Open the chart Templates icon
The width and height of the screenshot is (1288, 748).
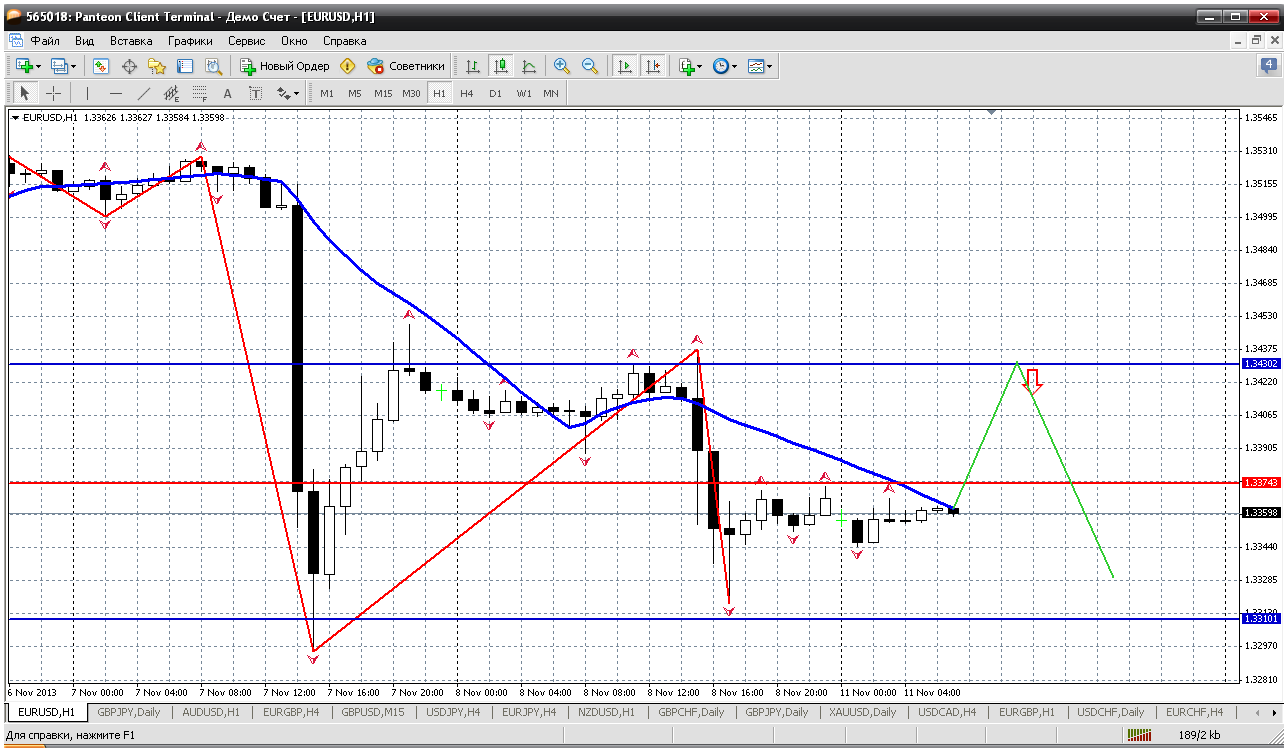pyautogui.click(x=755, y=66)
